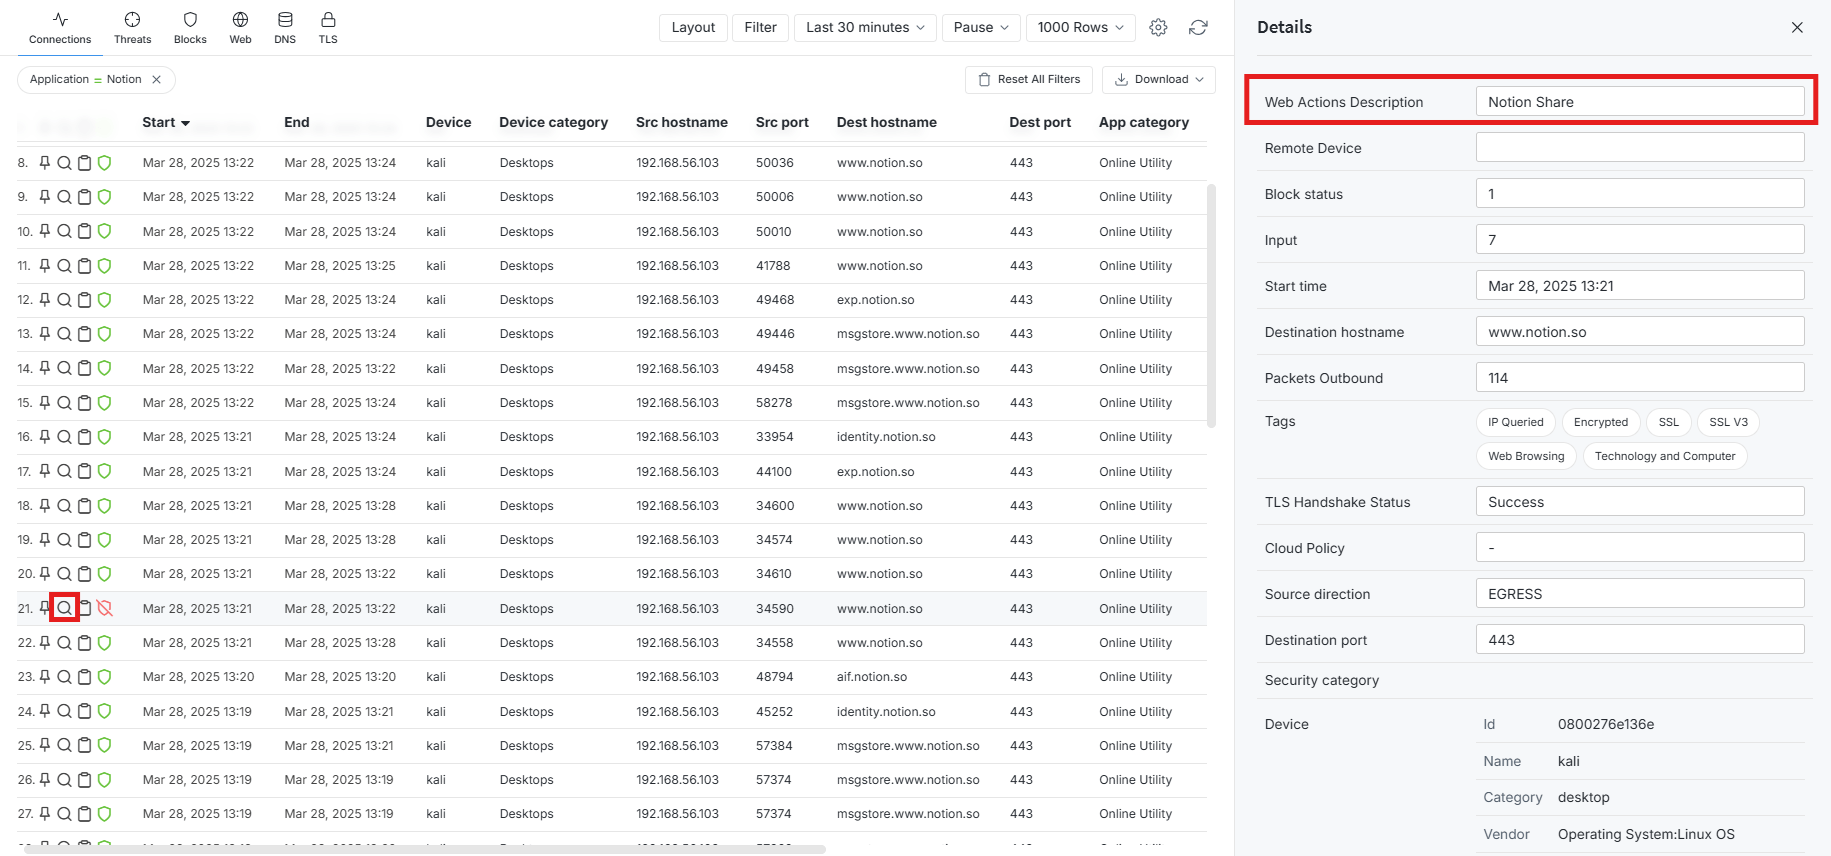
Task: Open details magnifier for row 21
Action: (x=64, y=608)
